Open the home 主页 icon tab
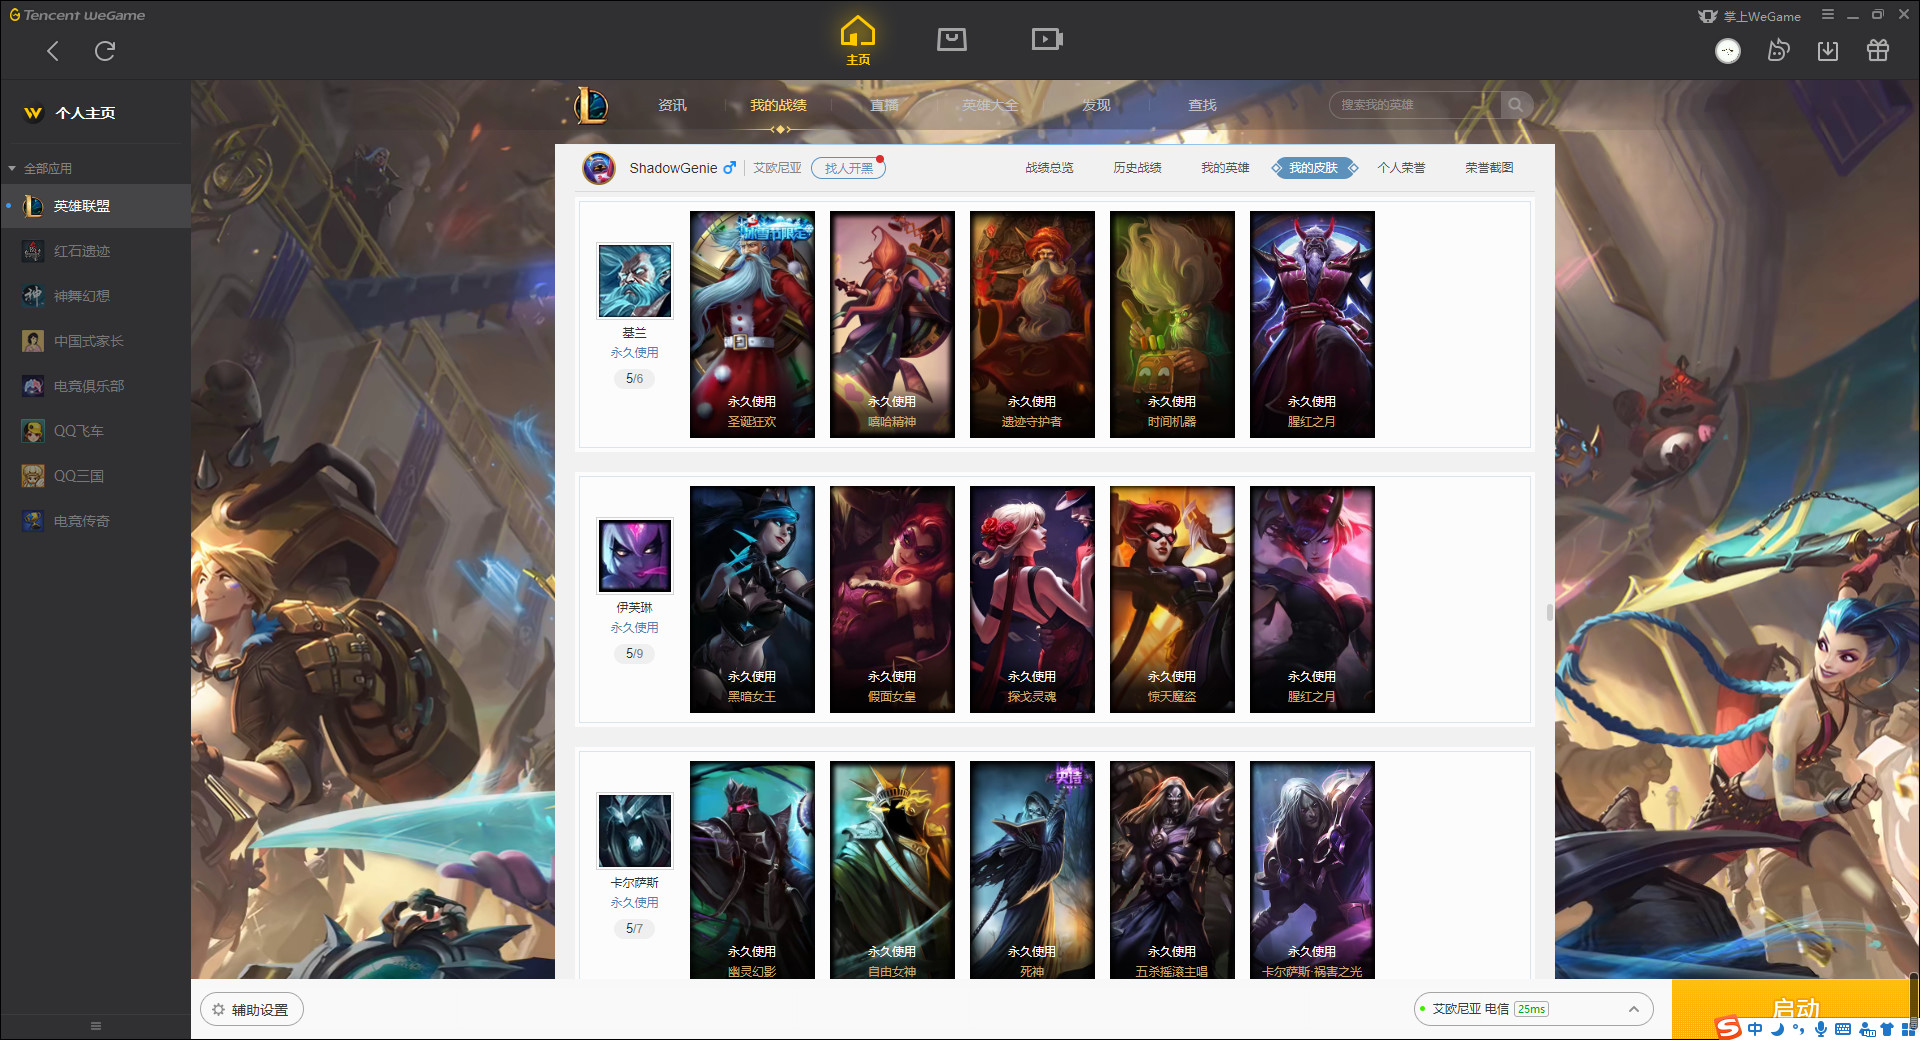This screenshot has height=1040, width=1920. pyautogui.click(x=858, y=40)
